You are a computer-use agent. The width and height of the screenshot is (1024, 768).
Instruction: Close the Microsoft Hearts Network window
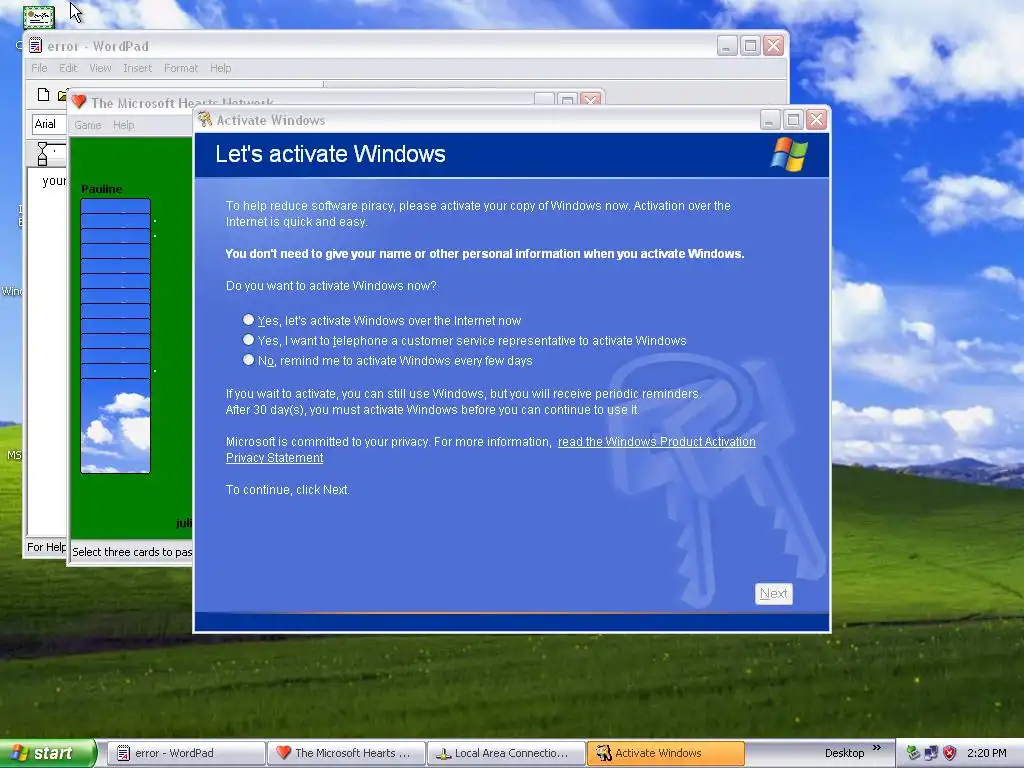coord(591,101)
